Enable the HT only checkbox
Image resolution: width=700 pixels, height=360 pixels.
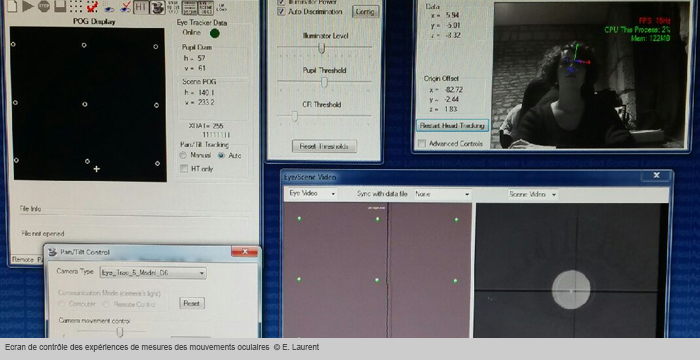[x=183, y=169]
